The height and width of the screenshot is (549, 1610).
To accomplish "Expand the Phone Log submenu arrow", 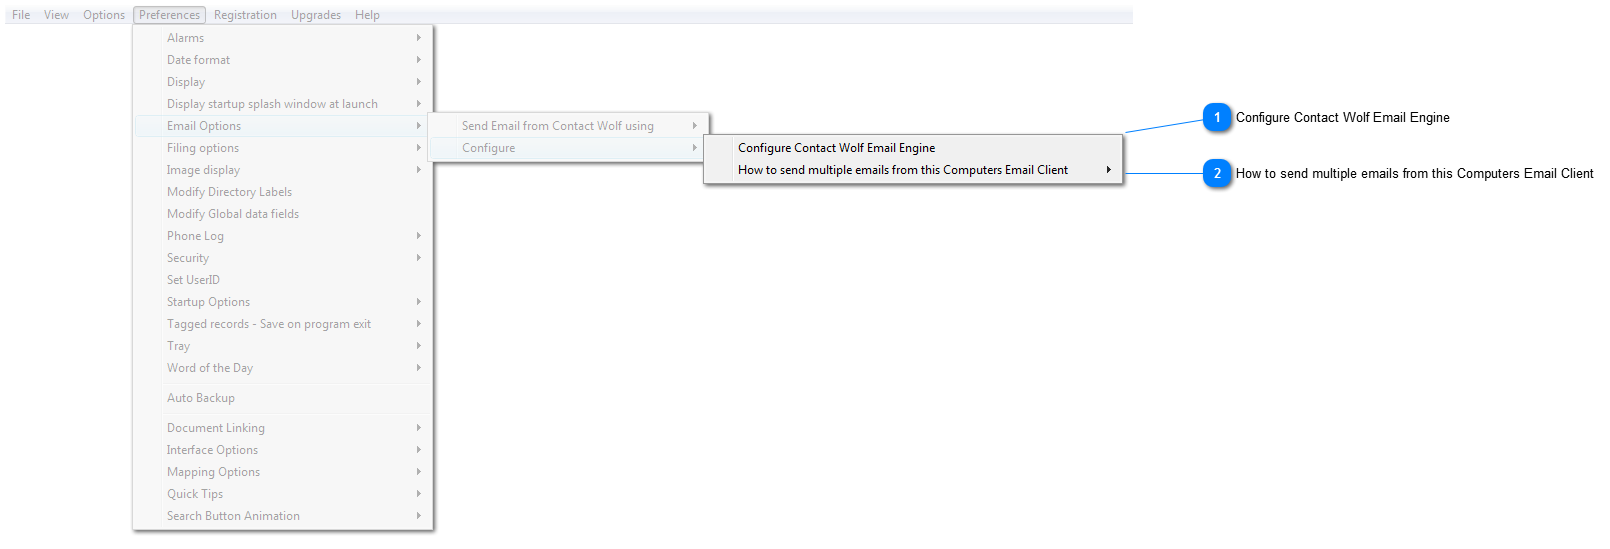I will (x=419, y=236).
